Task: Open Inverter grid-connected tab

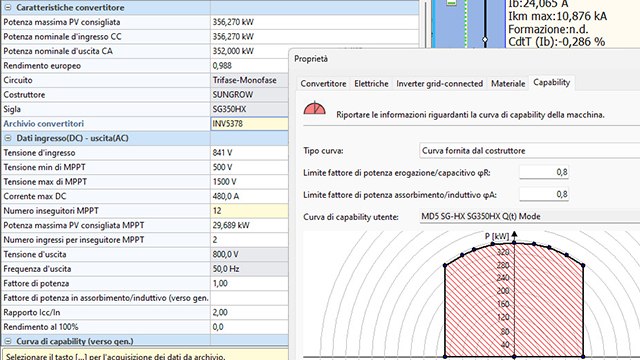Action: [439, 83]
